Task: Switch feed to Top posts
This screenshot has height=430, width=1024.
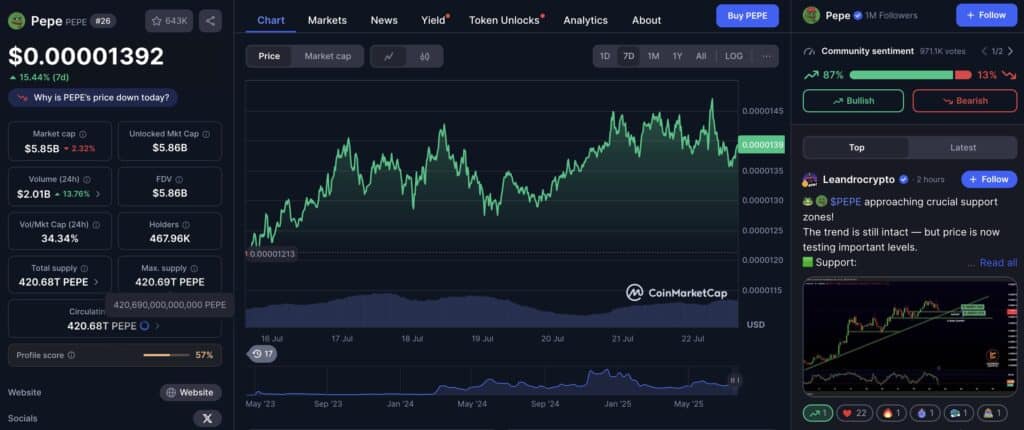Action: click(856, 148)
